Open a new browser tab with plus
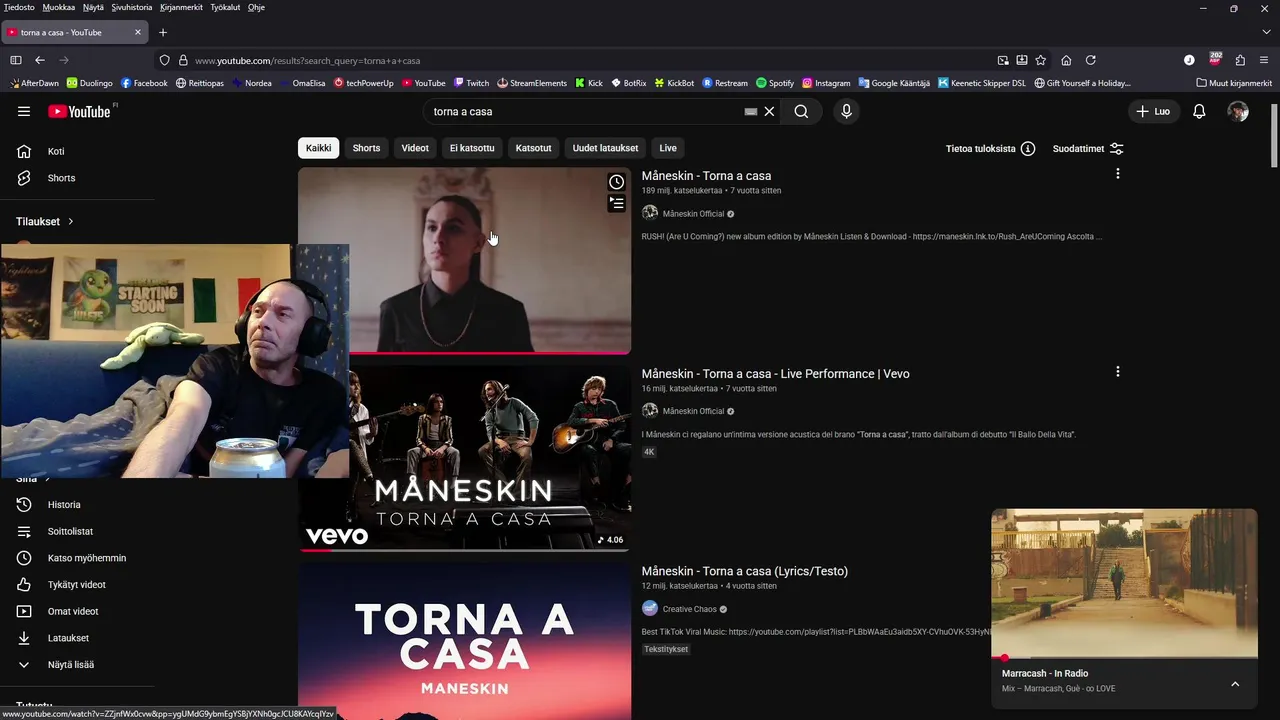 click(x=163, y=32)
